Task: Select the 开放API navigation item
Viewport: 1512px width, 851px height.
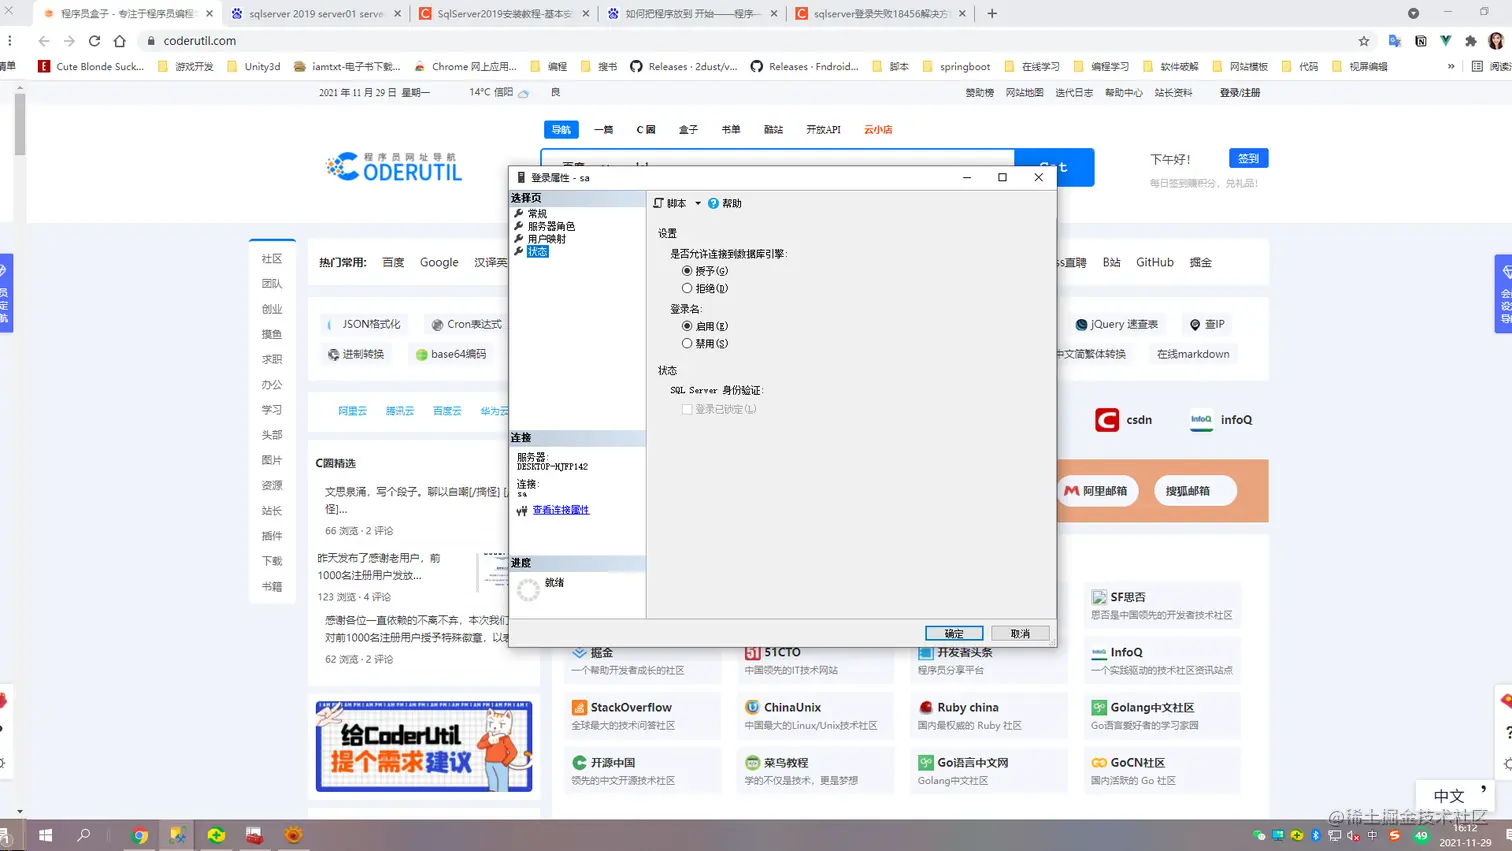Action: pyautogui.click(x=823, y=130)
